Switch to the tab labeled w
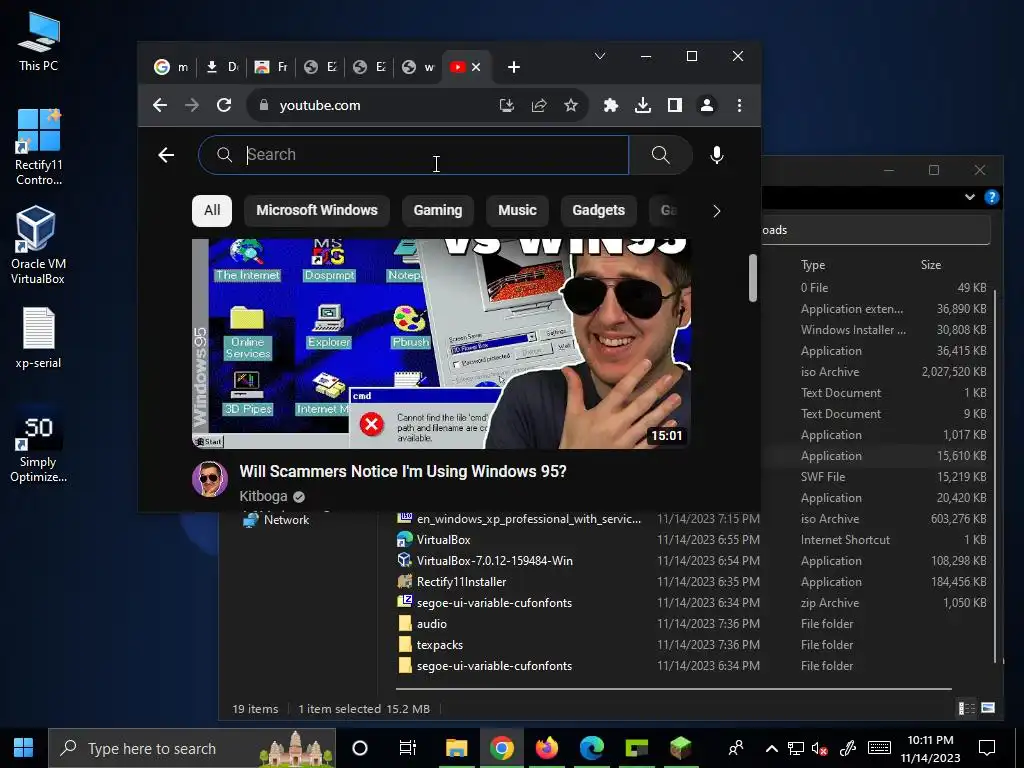This screenshot has width=1024, height=768. pyautogui.click(x=418, y=67)
